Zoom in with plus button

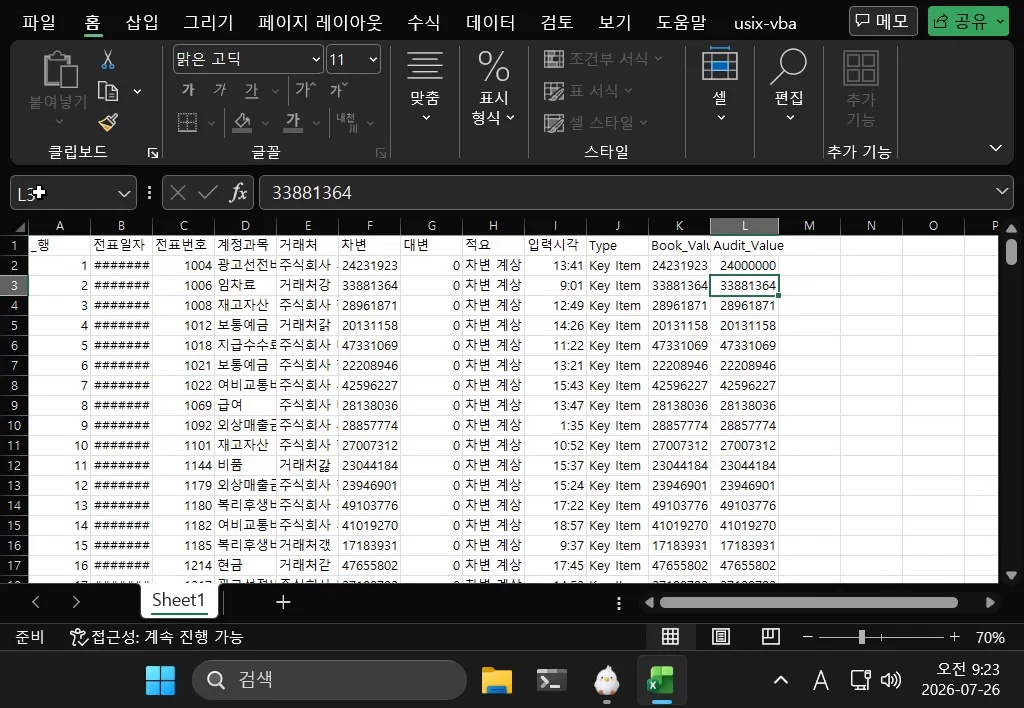pos(955,637)
